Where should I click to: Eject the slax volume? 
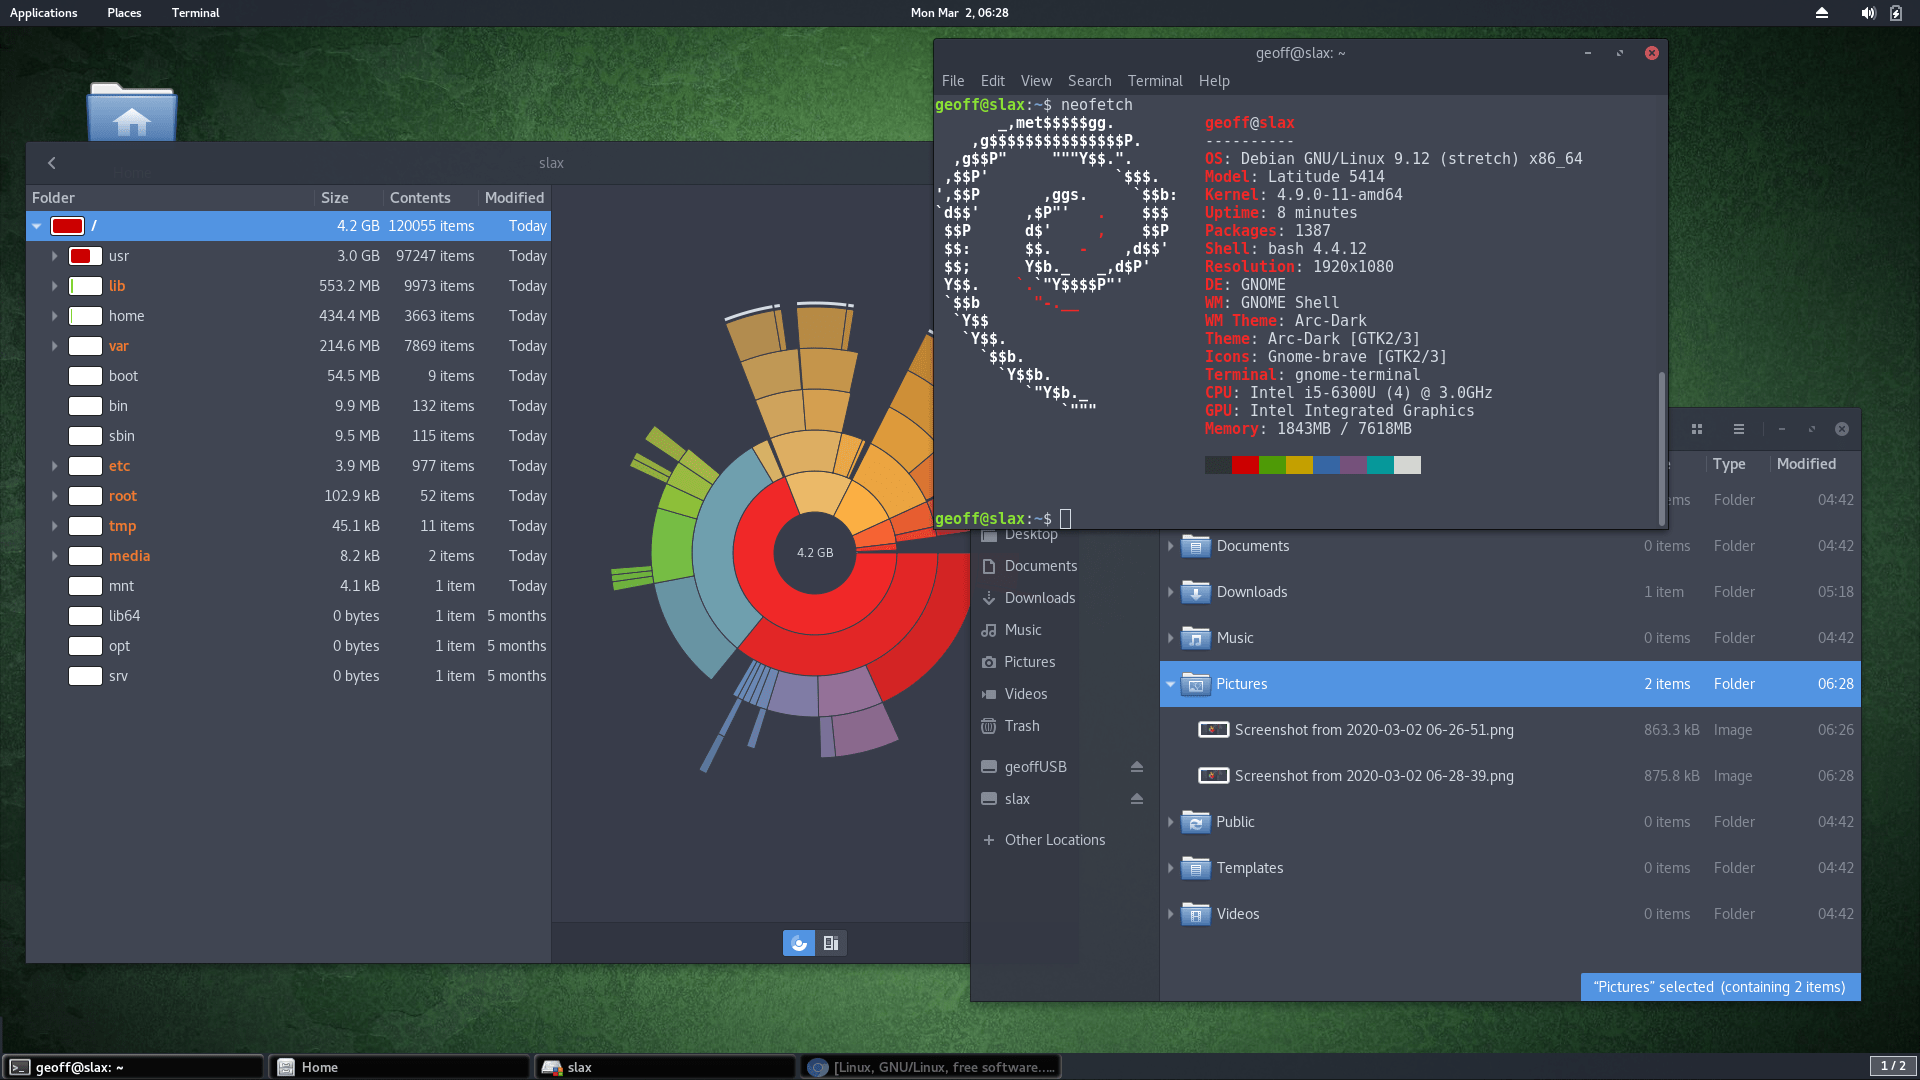pos(1136,799)
